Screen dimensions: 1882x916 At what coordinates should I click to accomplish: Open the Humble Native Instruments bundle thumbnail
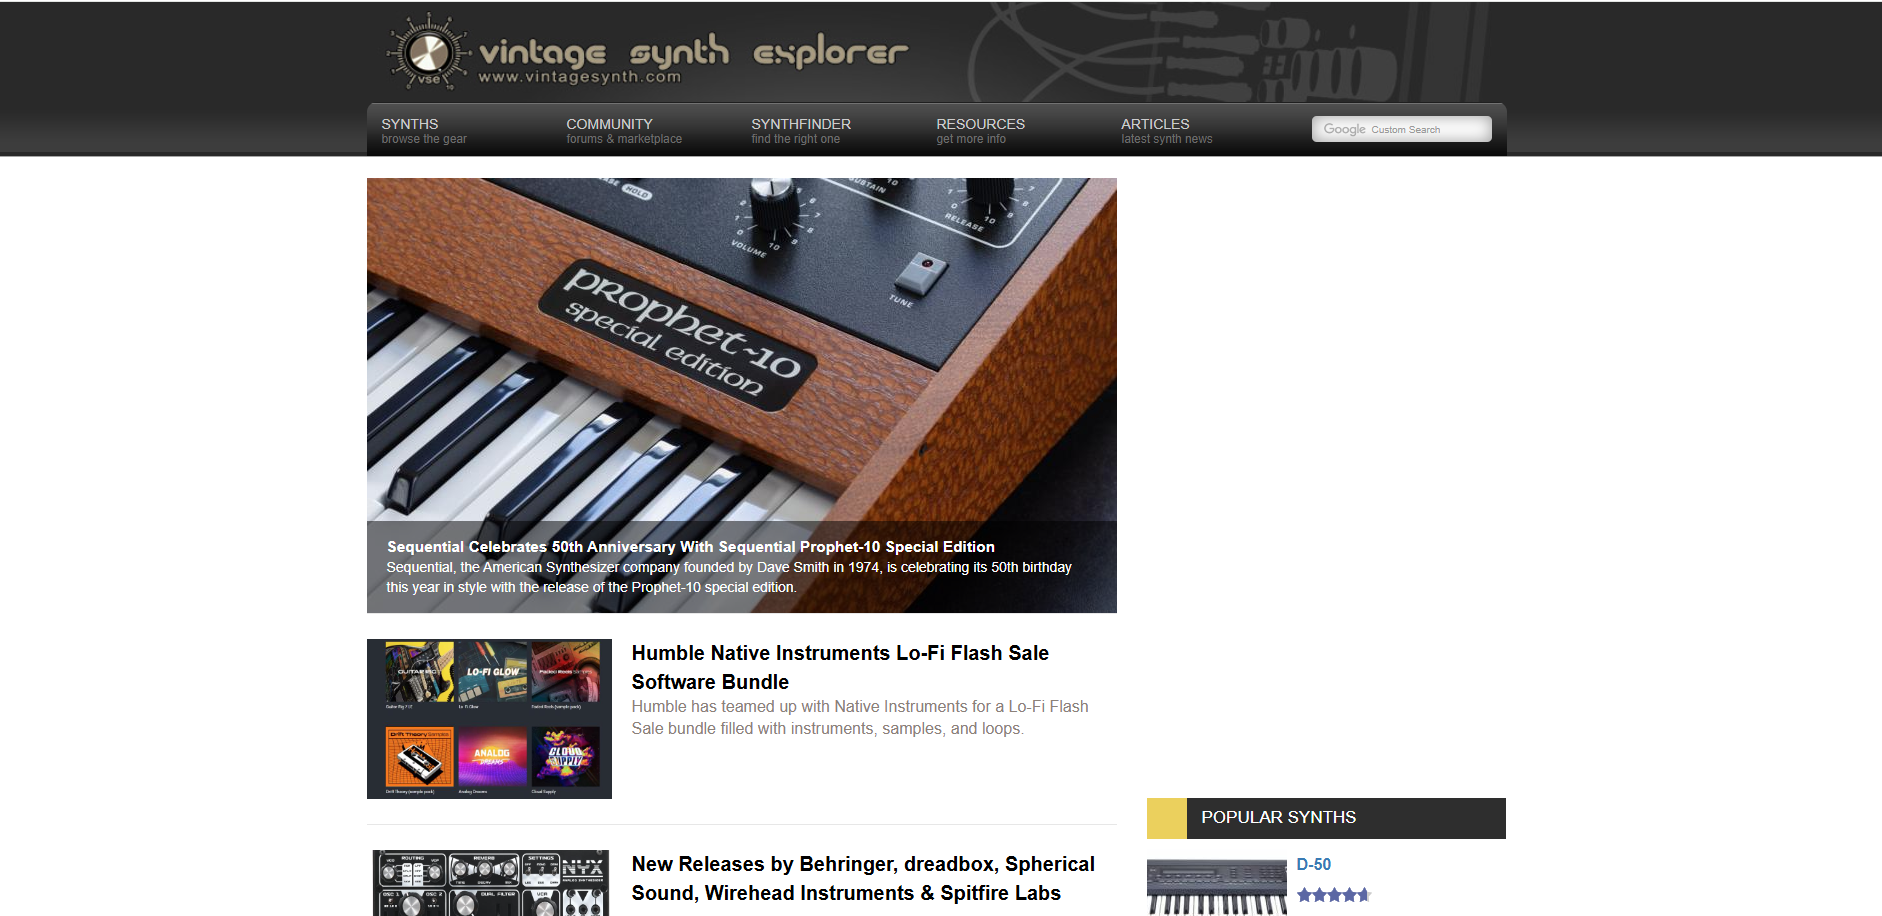click(x=489, y=718)
